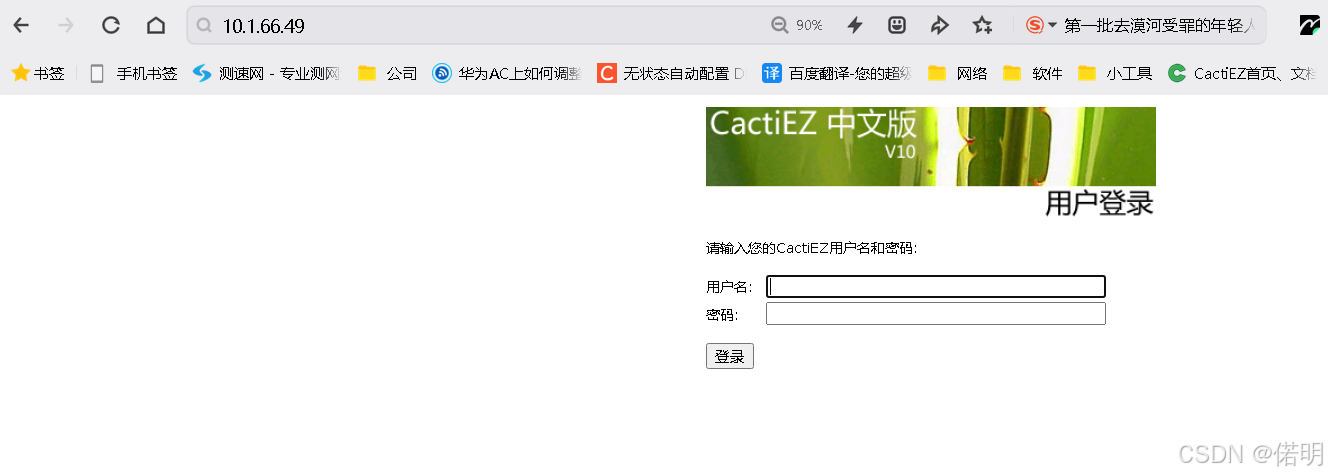This screenshot has height=476, width=1328.
Task: Open the browser home page
Action: point(156,25)
